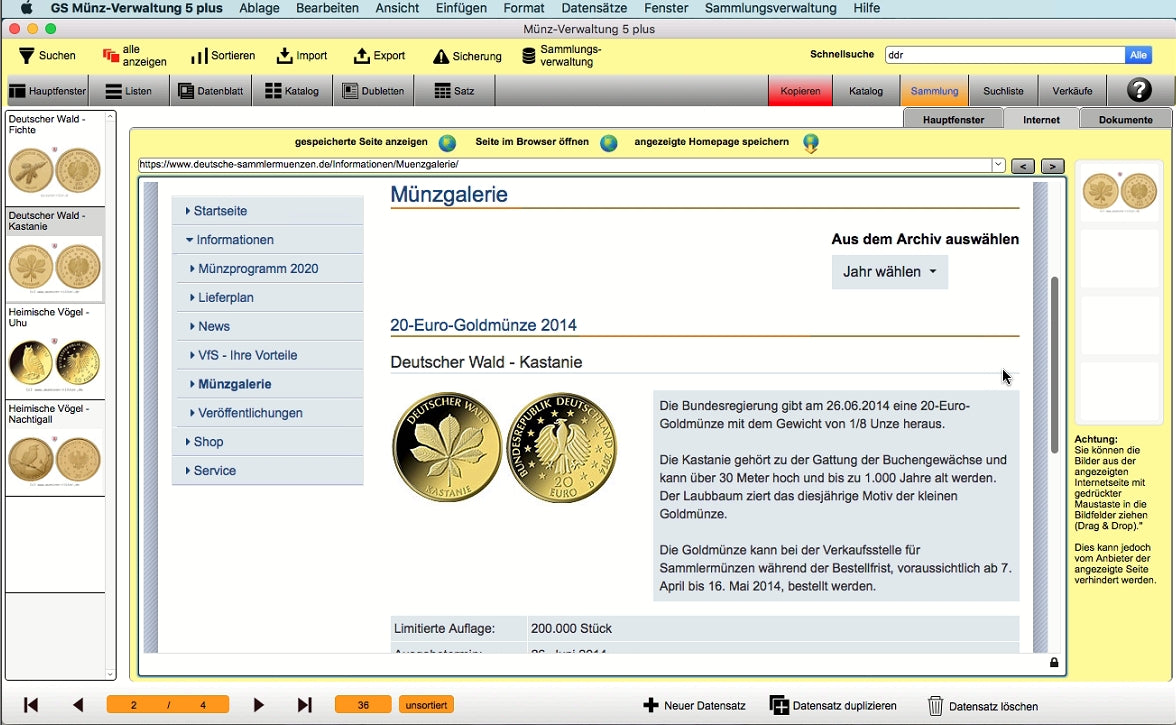Click globe icon to save displayed homepage
This screenshot has width=1176, height=725.
pos(811,143)
